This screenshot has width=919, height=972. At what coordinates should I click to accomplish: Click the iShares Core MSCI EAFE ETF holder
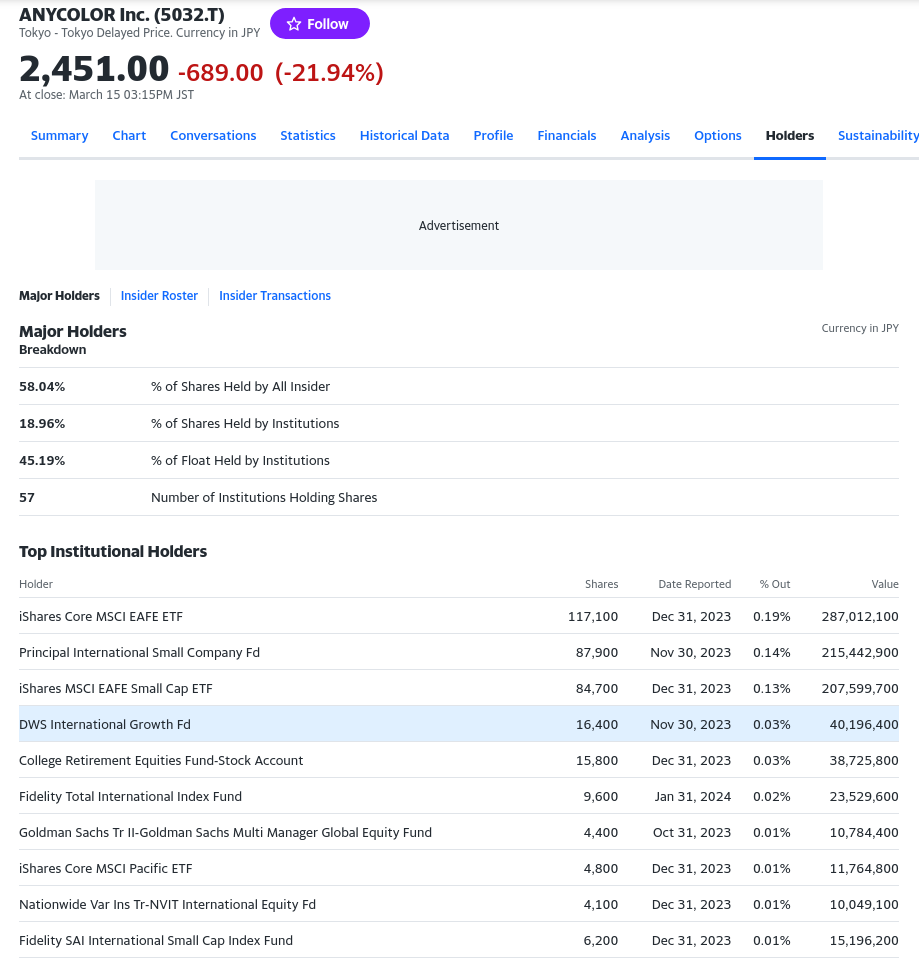(101, 616)
